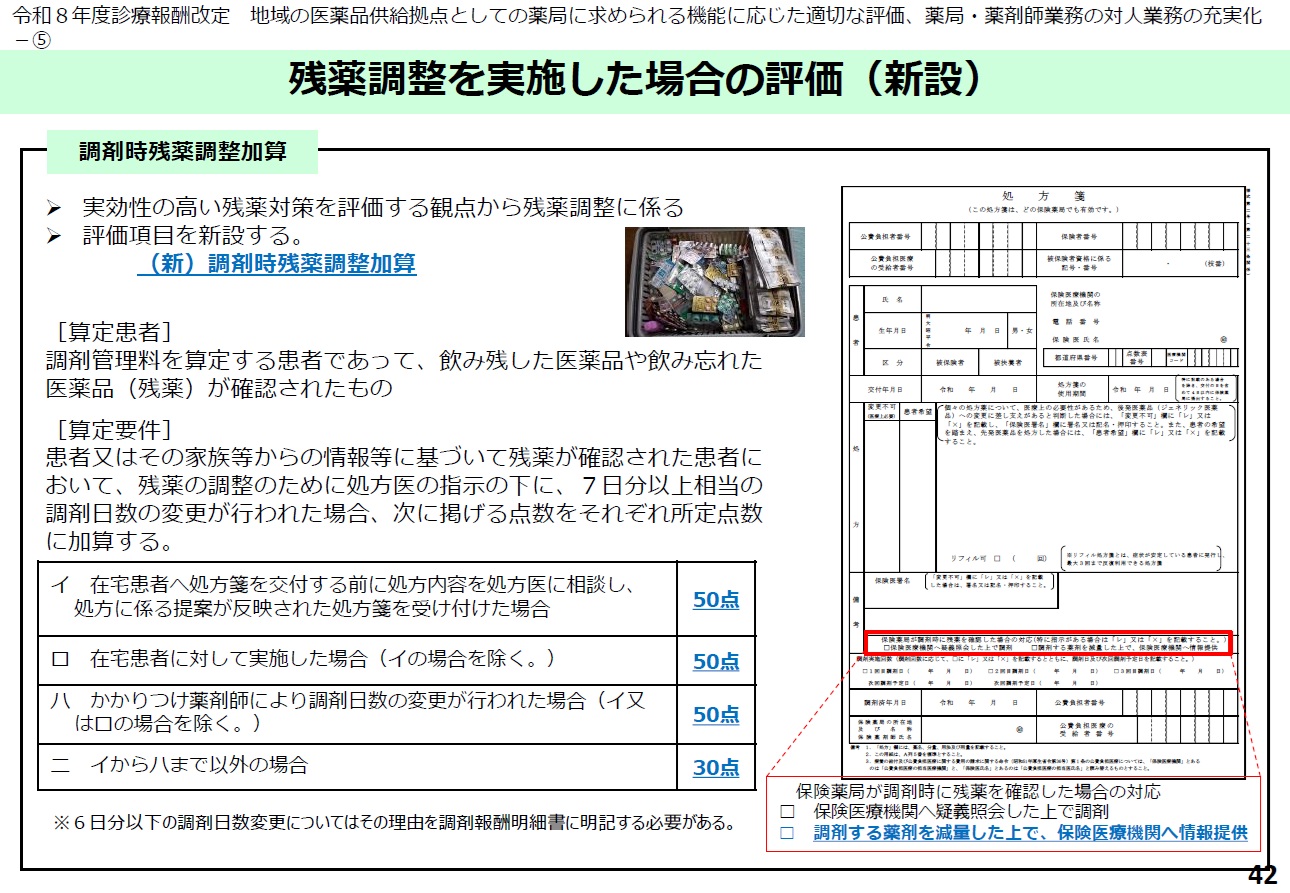
Task: Open the （新）調剤時残薬調整加算 link
Action: 276,264
